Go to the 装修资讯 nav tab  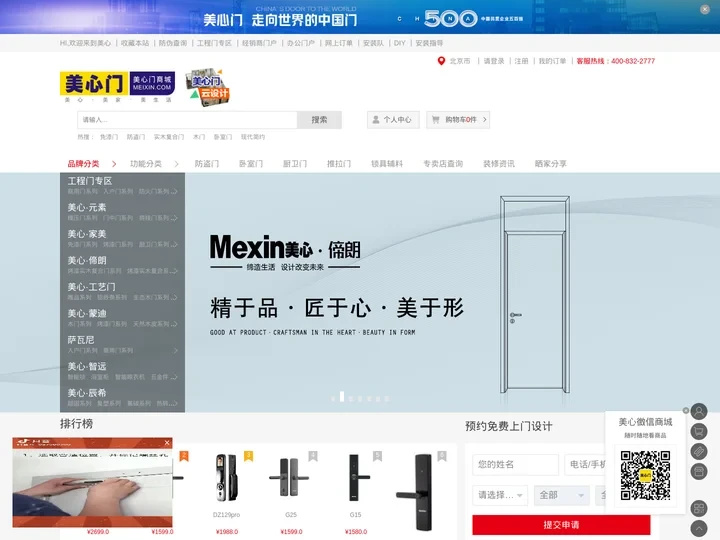pos(499,164)
